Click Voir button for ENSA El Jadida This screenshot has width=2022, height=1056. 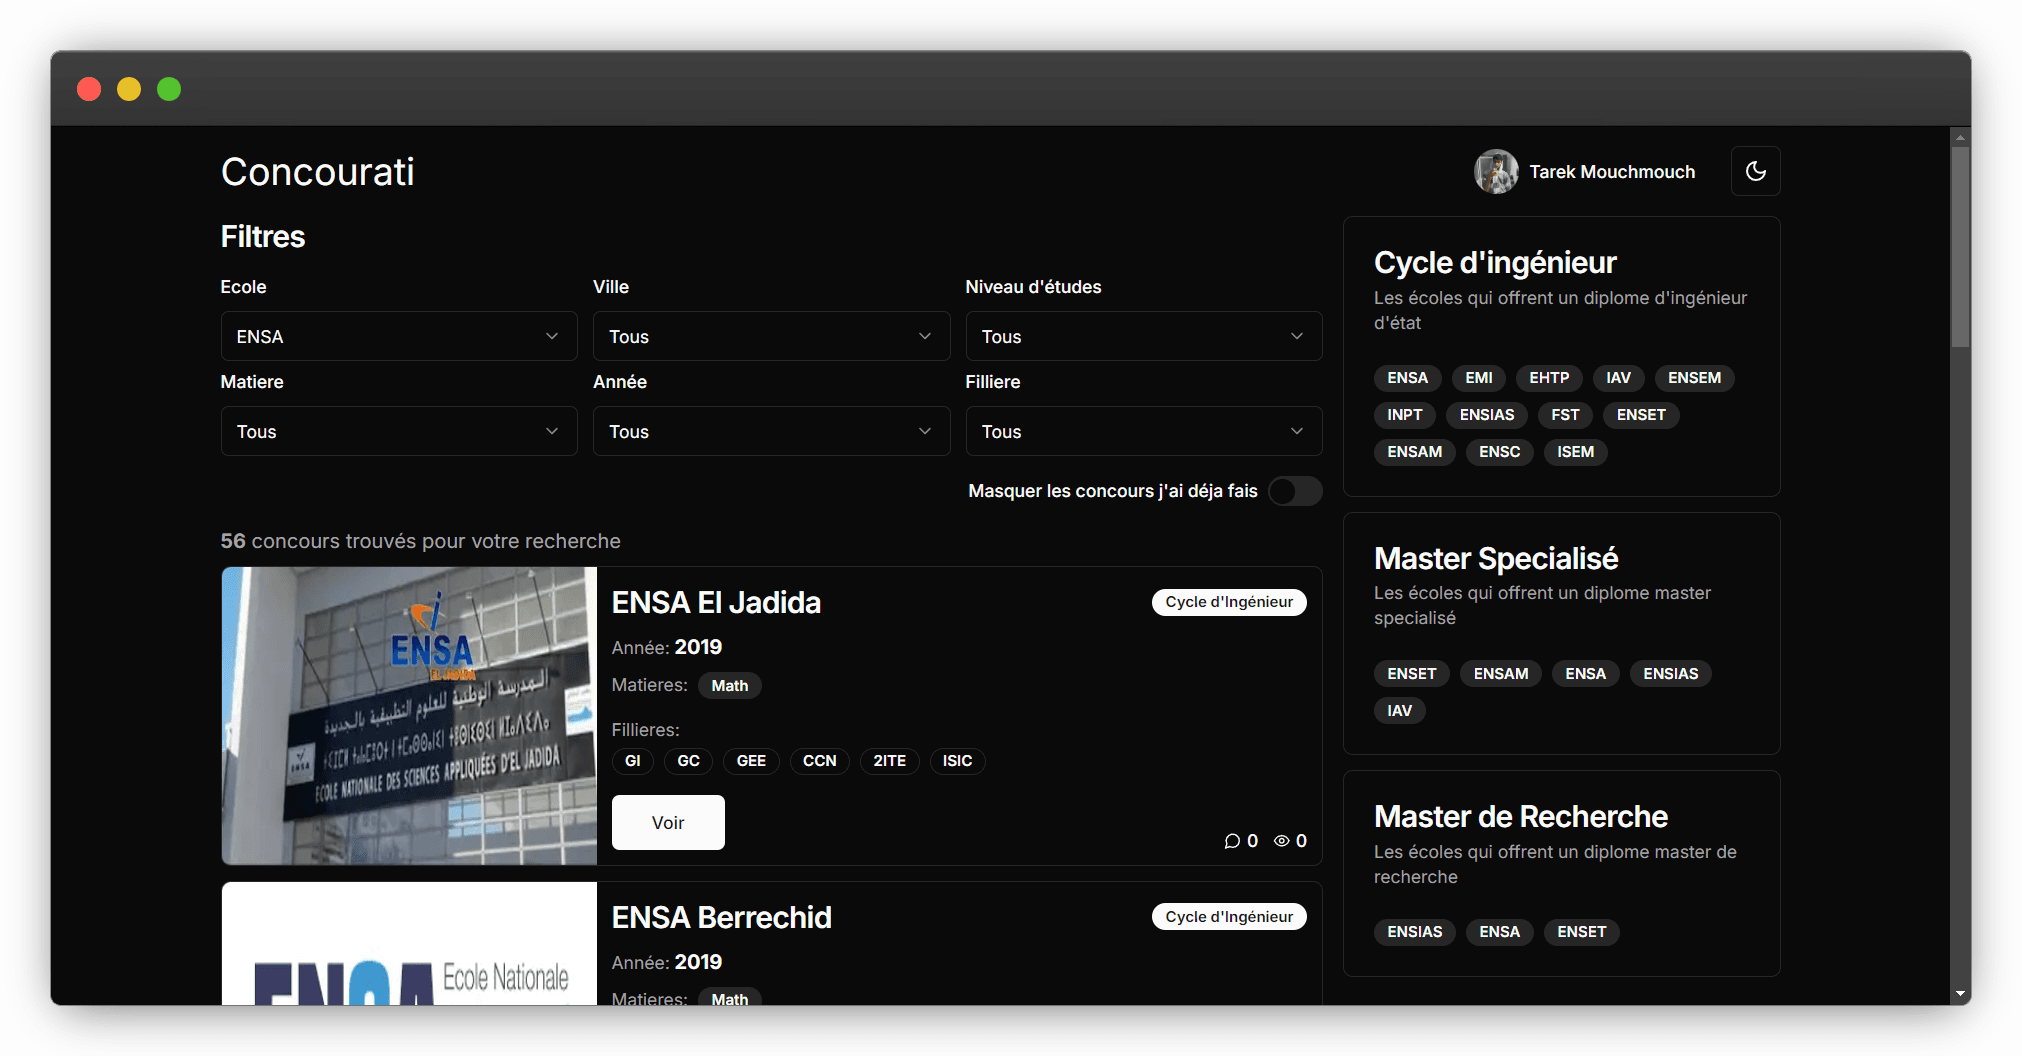click(668, 822)
